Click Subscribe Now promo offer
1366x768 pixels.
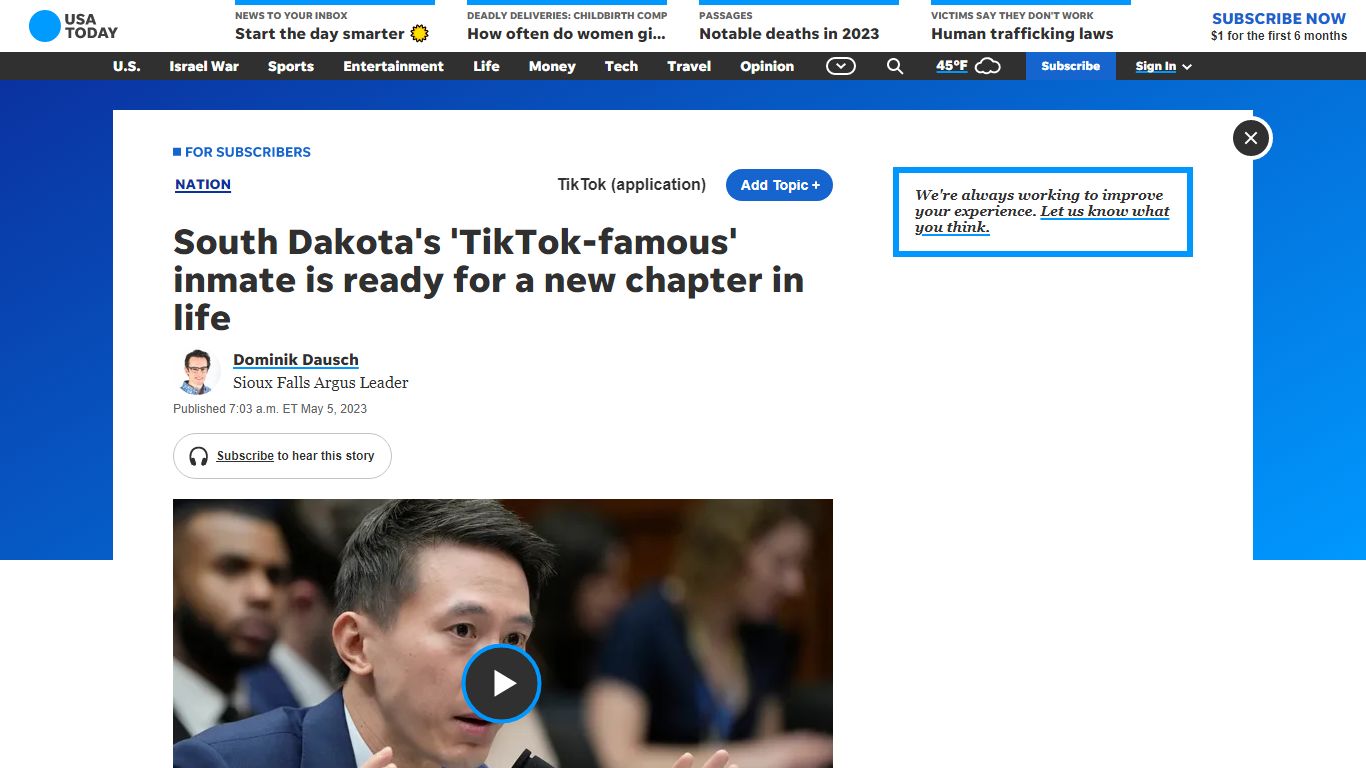pyautogui.click(x=1279, y=26)
